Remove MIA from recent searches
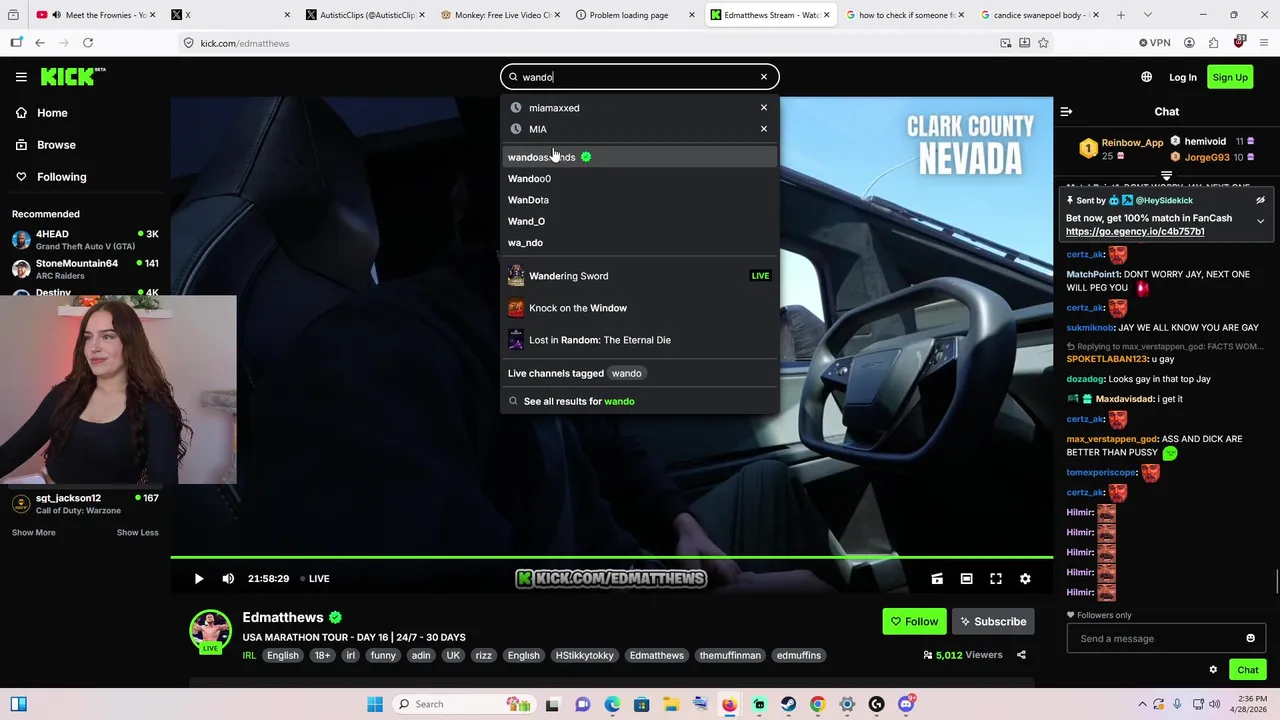Image resolution: width=1280 pixels, height=720 pixels. (764, 129)
